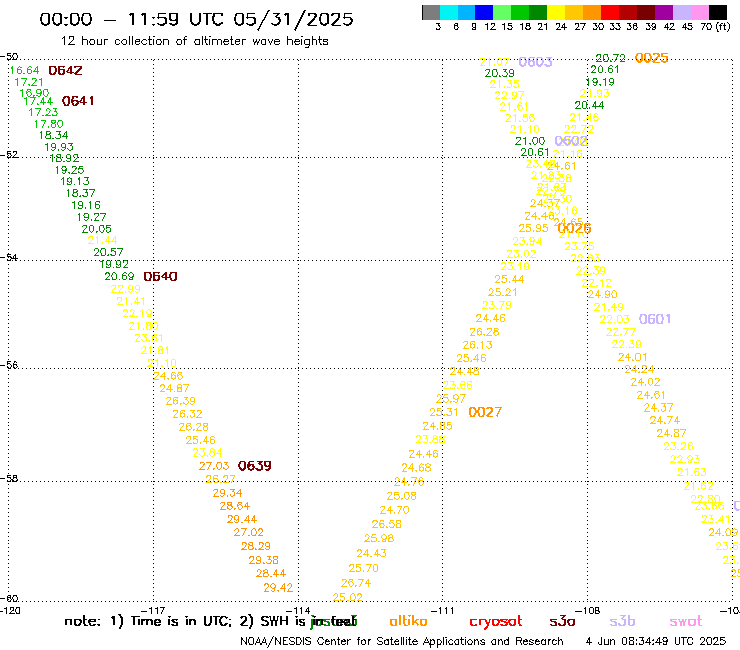
Task: Click the -108 longitude axis label
Action: point(588,611)
